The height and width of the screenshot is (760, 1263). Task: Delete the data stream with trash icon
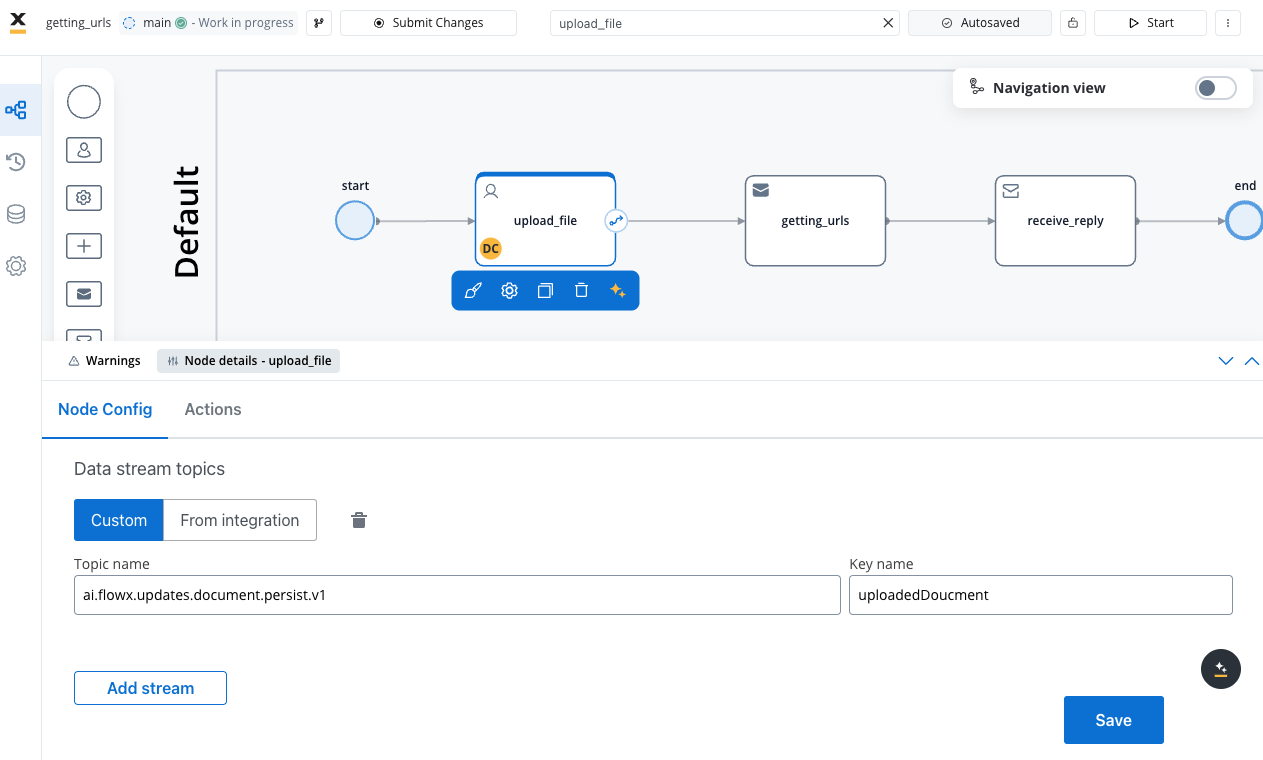pyautogui.click(x=359, y=520)
